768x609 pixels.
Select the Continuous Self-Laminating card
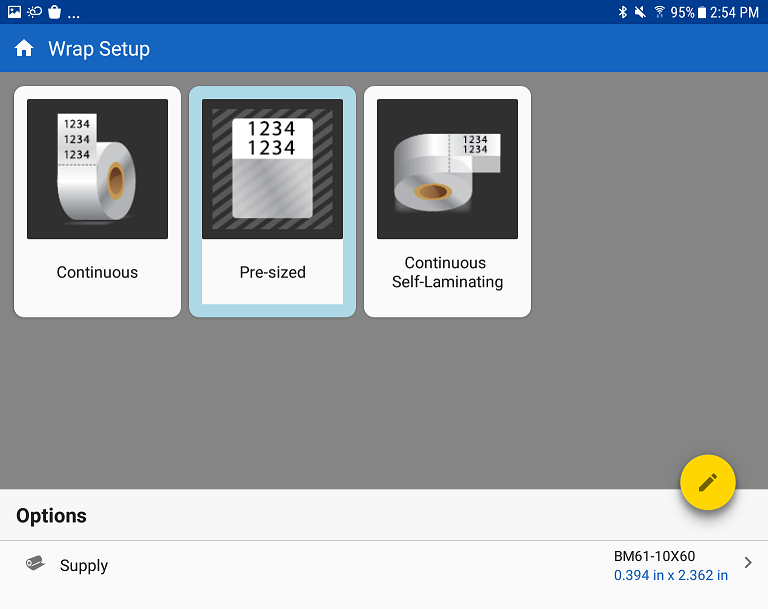pyautogui.click(x=447, y=201)
